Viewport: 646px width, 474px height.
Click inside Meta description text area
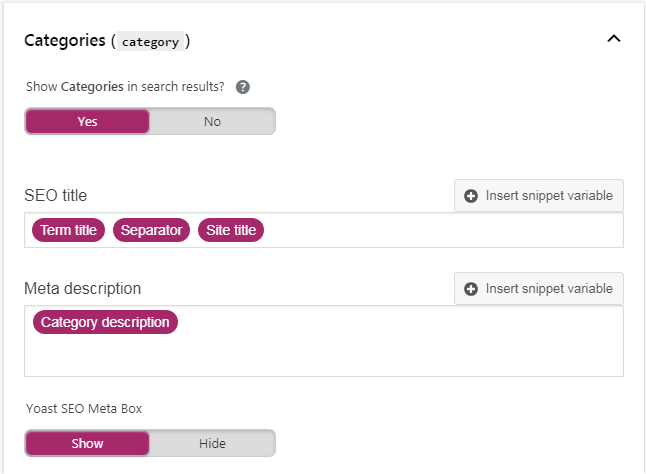(324, 354)
